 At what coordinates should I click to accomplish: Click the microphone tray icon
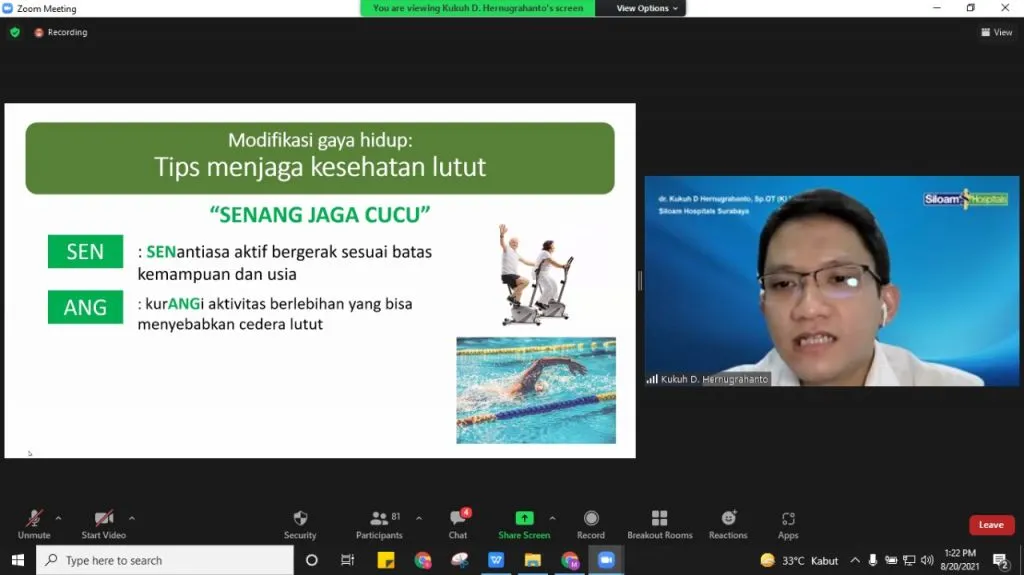[872, 560]
